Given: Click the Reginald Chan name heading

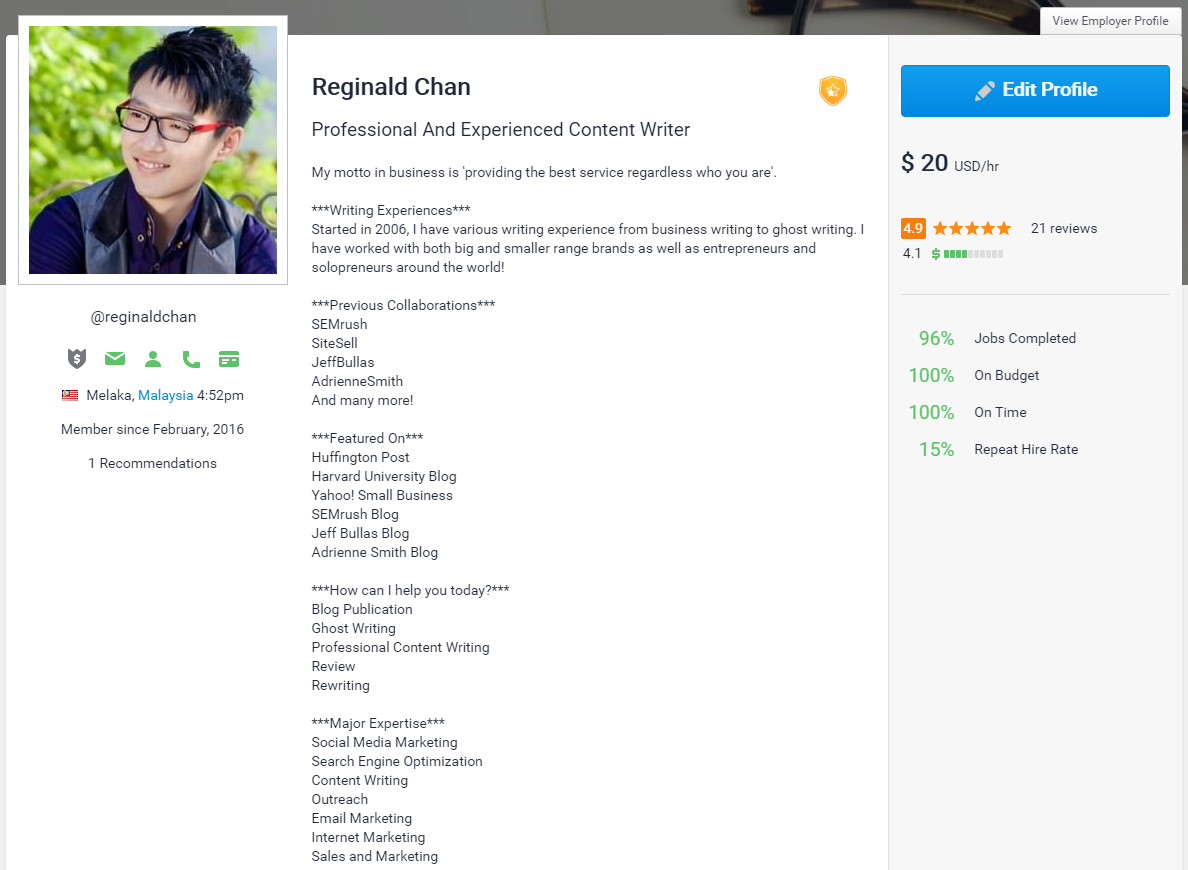Looking at the screenshot, I should click(x=391, y=87).
